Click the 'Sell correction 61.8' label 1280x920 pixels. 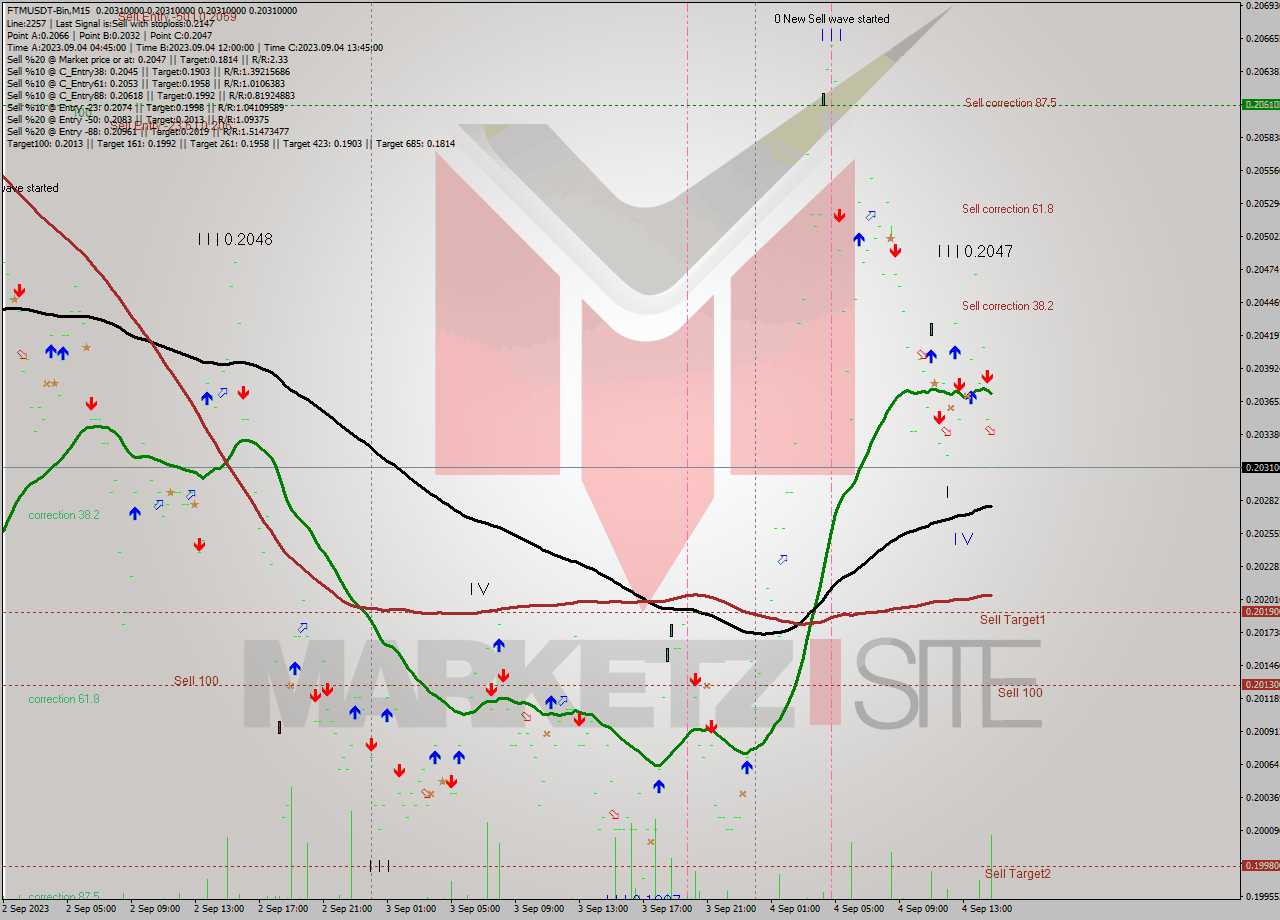[x=1007, y=209]
